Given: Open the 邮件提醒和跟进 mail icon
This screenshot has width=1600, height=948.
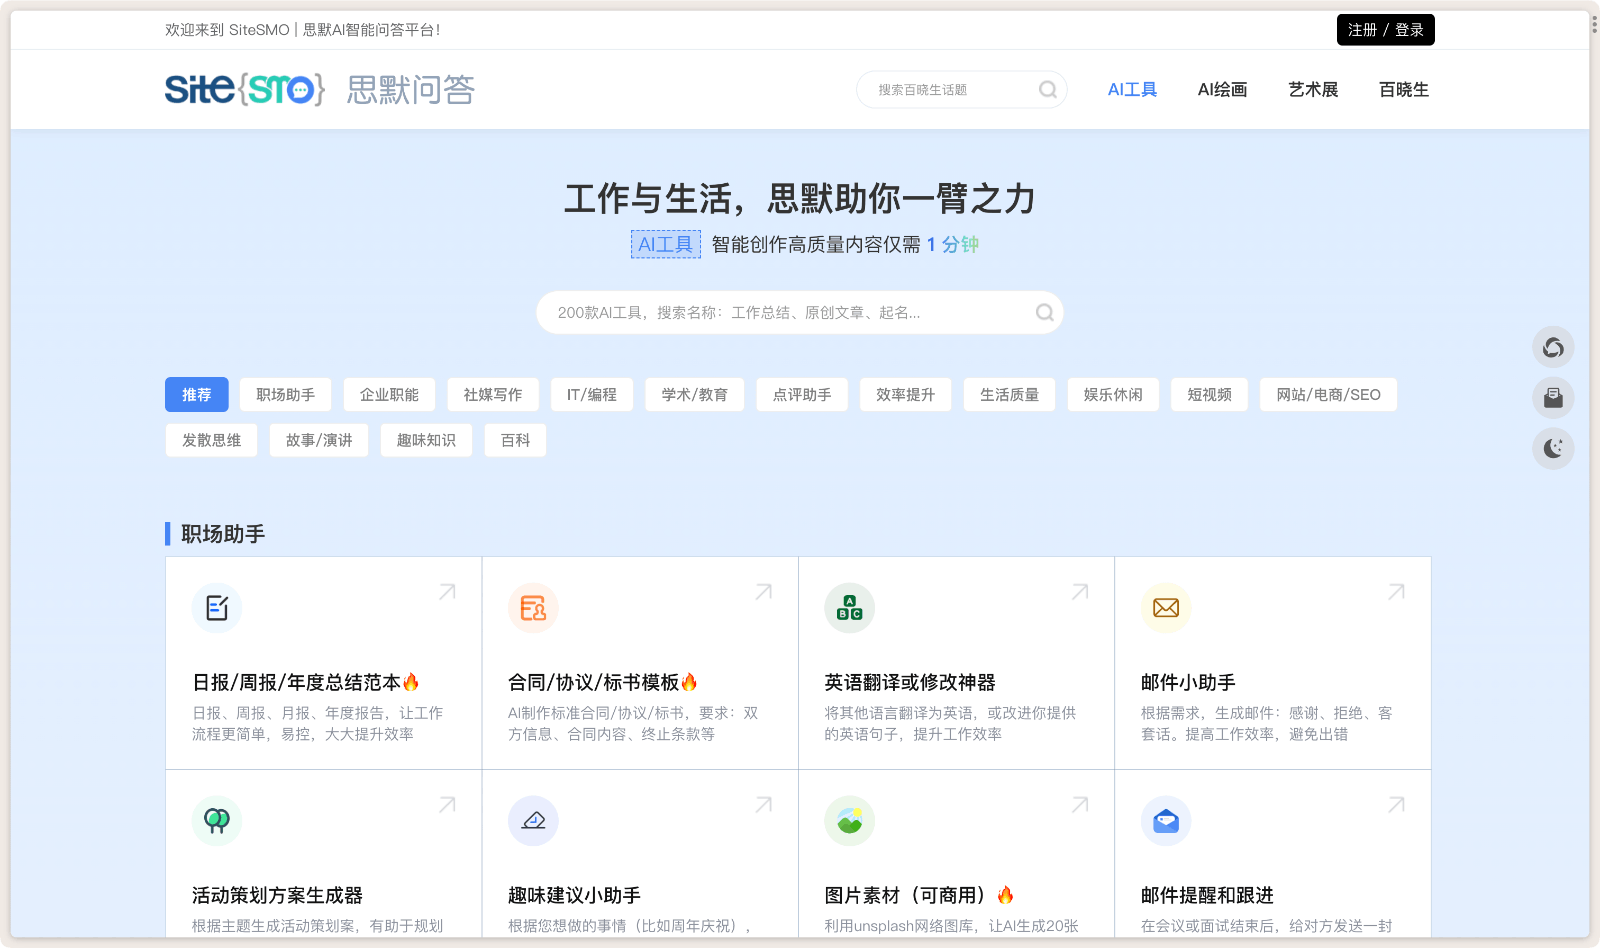Looking at the screenshot, I should click(1165, 820).
